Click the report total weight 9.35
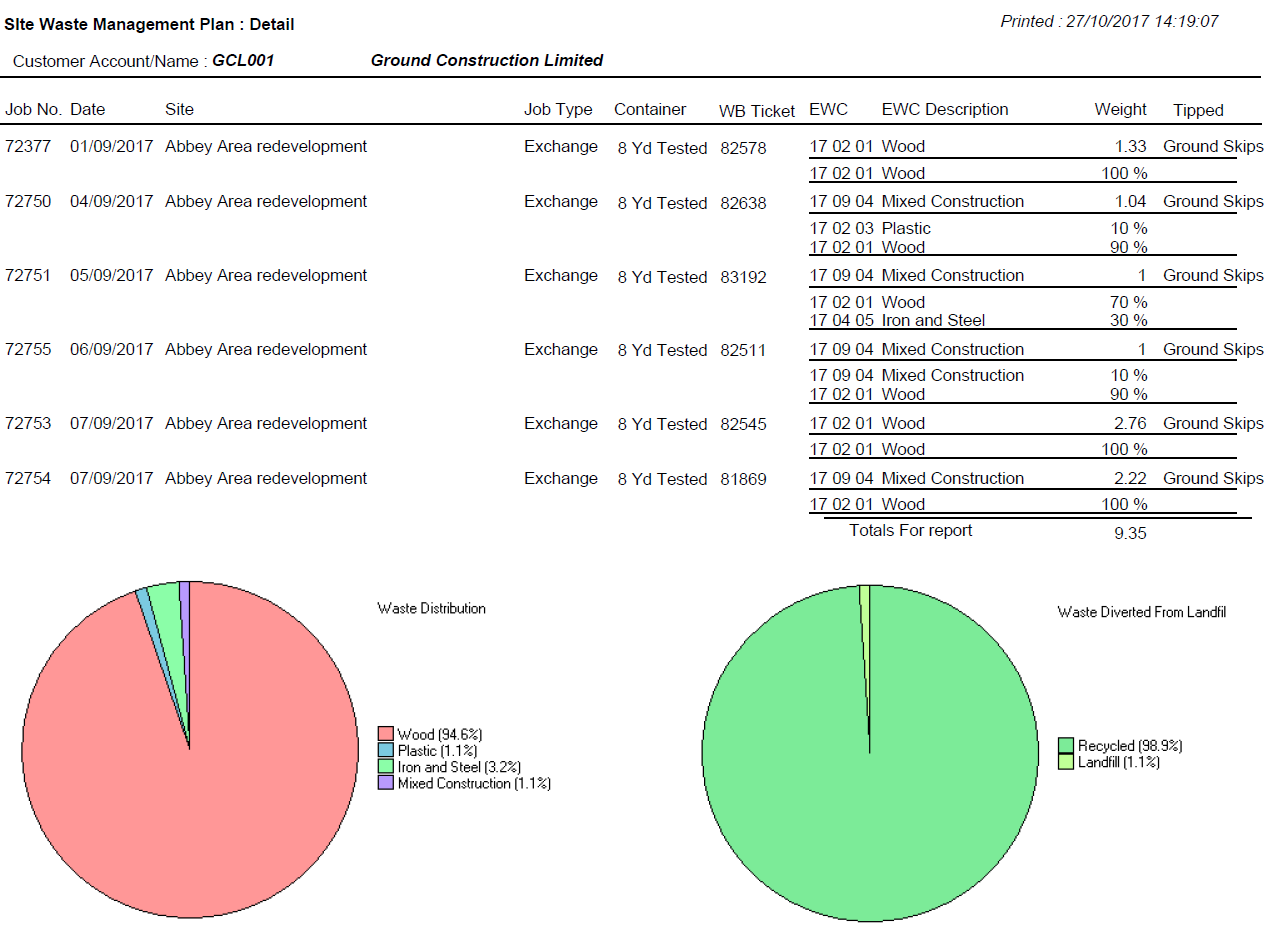The height and width of the screenshot is (931, 1275). pyautogui.click(x=1130, y=533)
